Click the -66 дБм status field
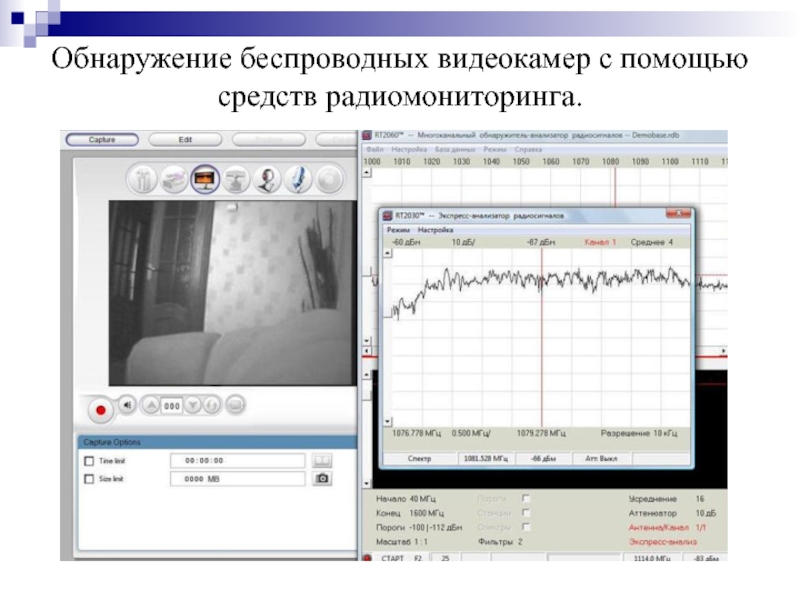This screenshot has width=800, height=600. click(543, 459)
